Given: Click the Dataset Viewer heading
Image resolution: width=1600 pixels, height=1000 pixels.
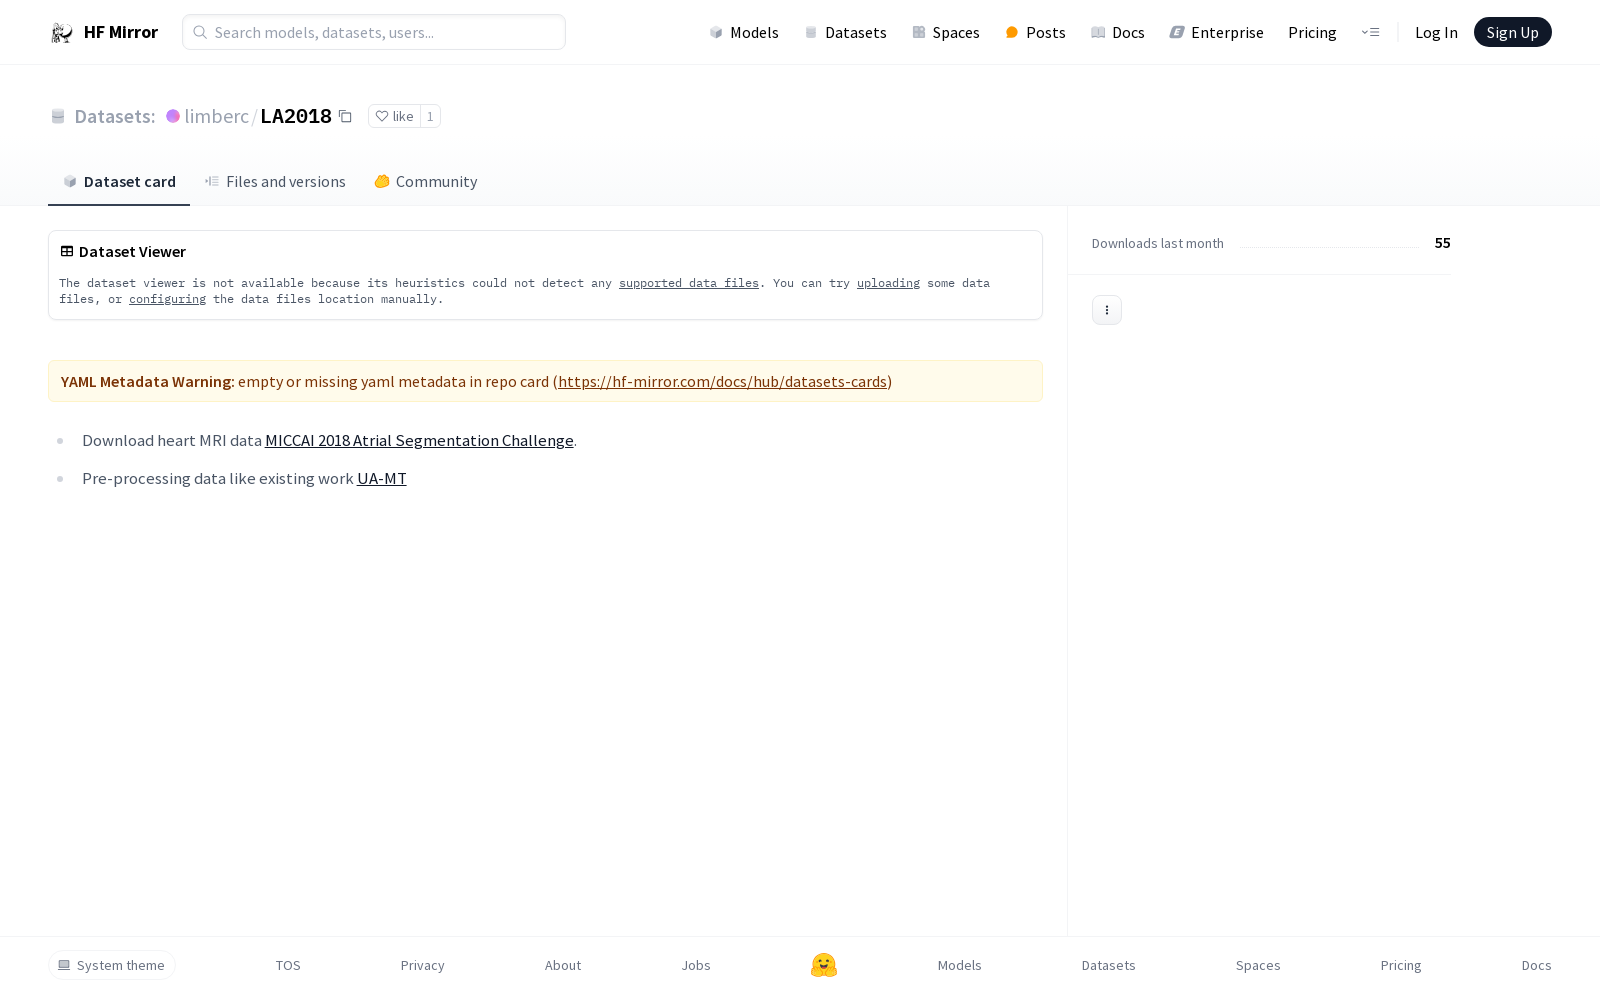Looking at the screenshot, I should 132,251.
